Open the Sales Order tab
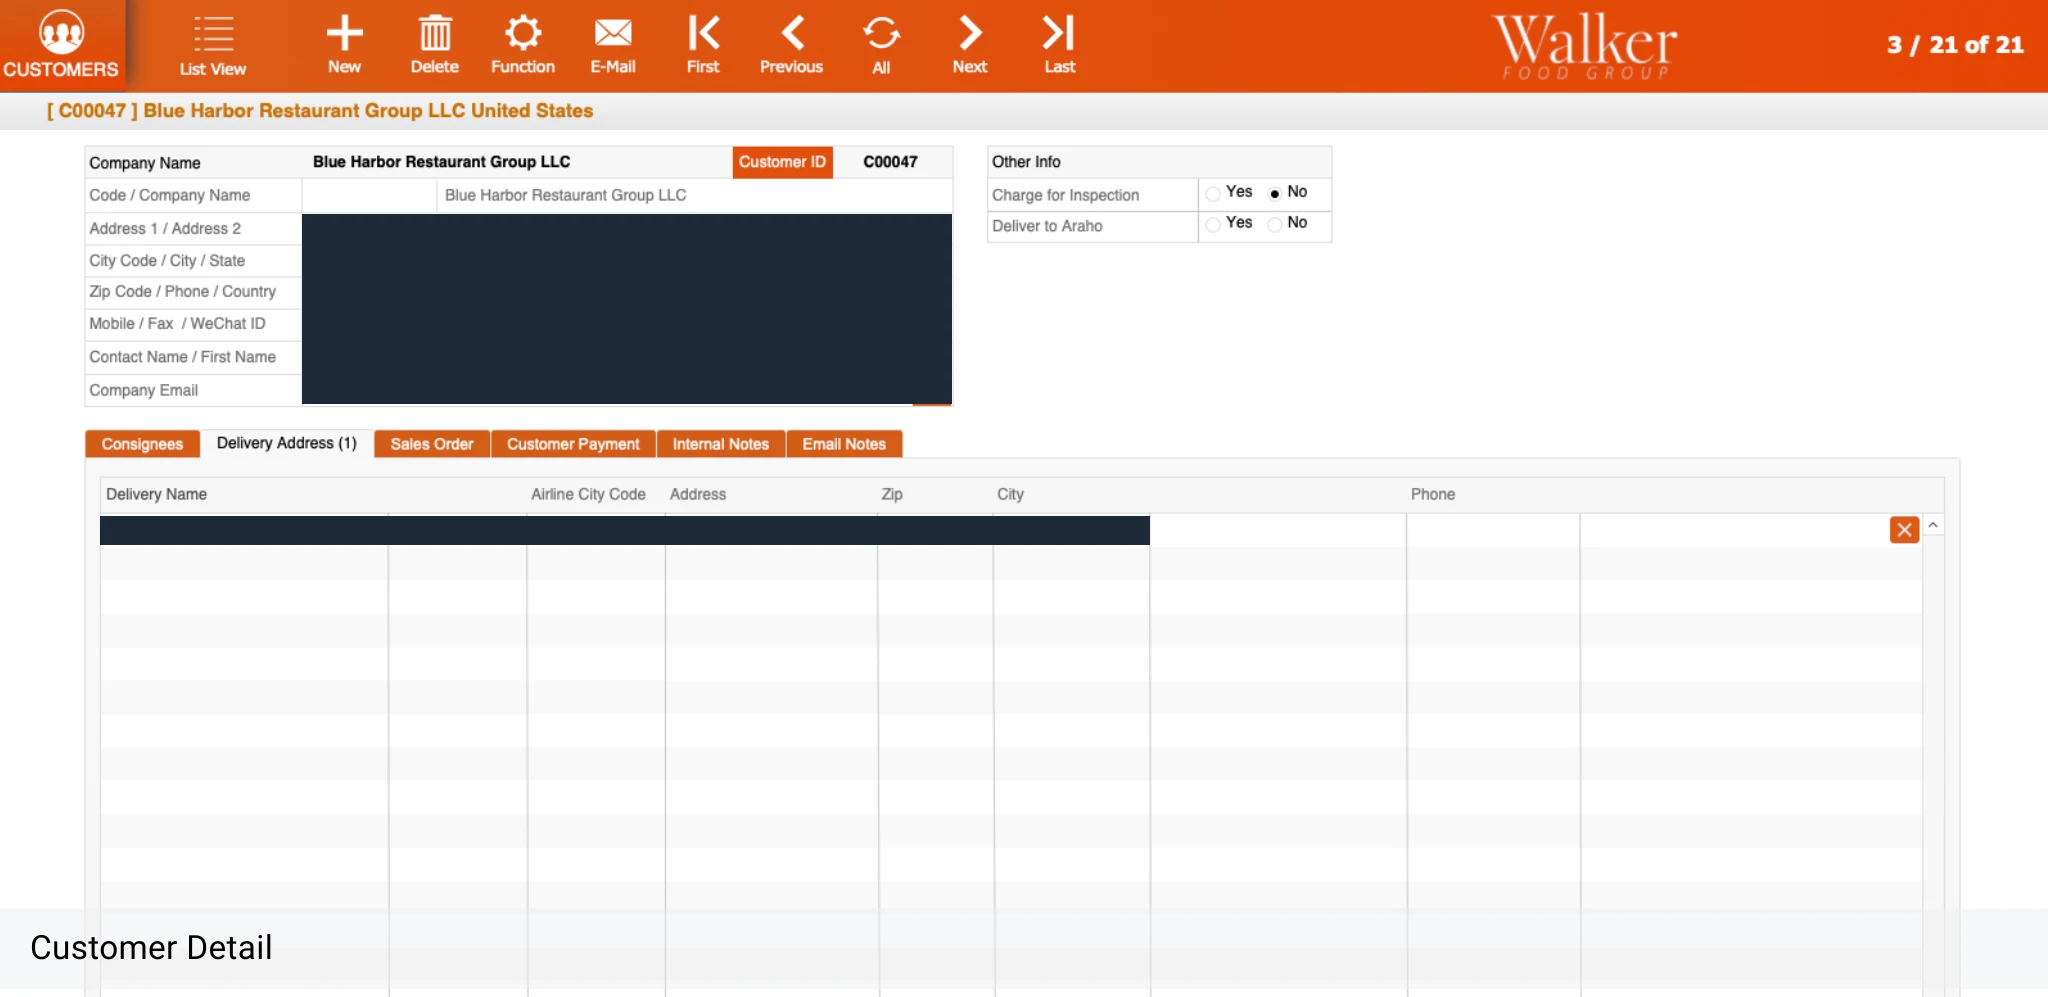This screenshot has width=2048, height=997. (432, 444)
